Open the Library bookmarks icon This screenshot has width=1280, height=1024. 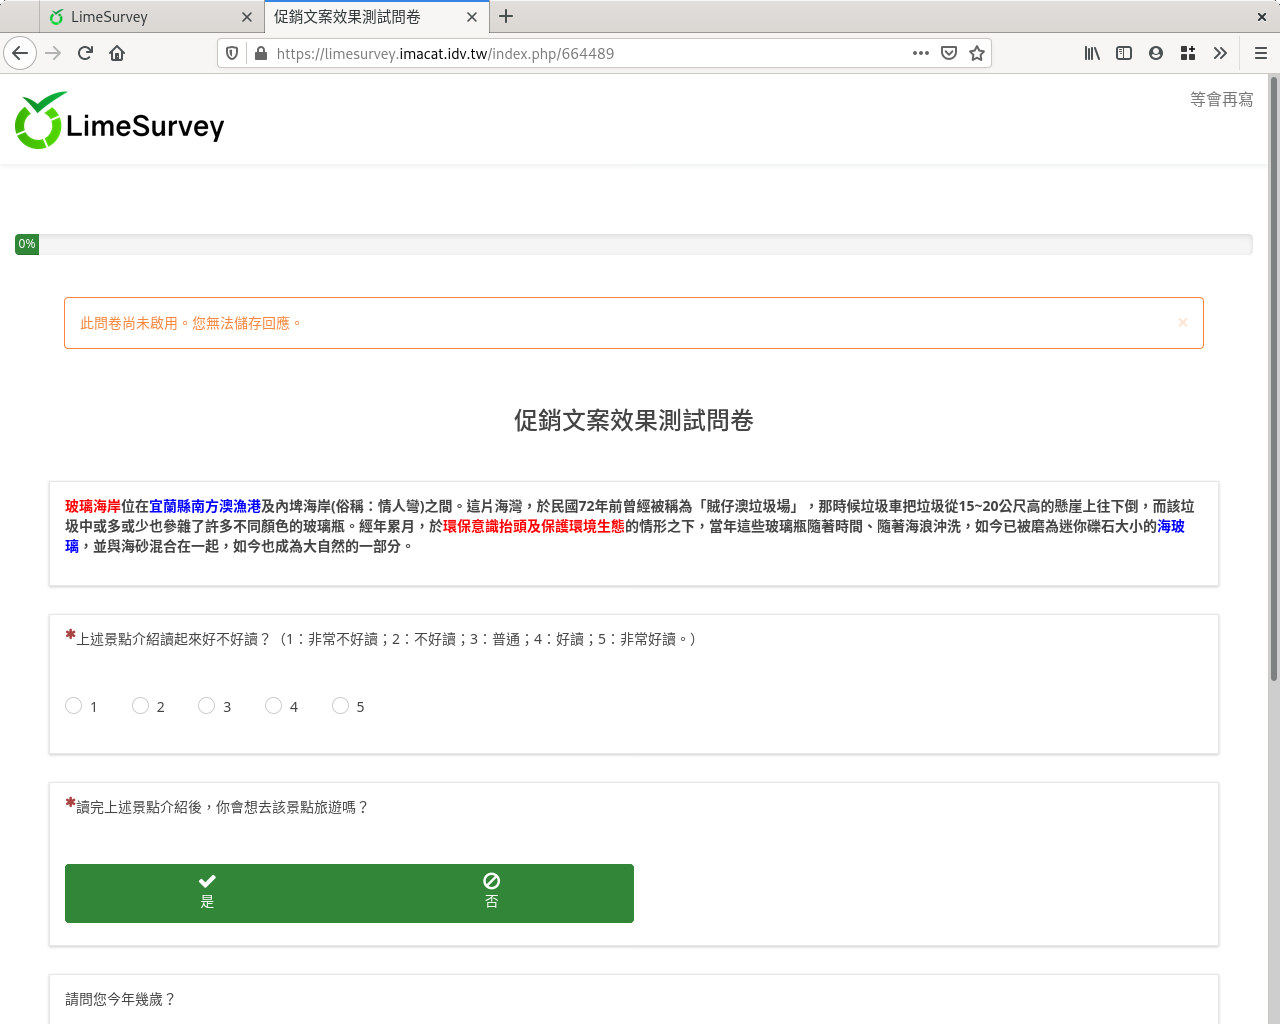point(1092,53)
